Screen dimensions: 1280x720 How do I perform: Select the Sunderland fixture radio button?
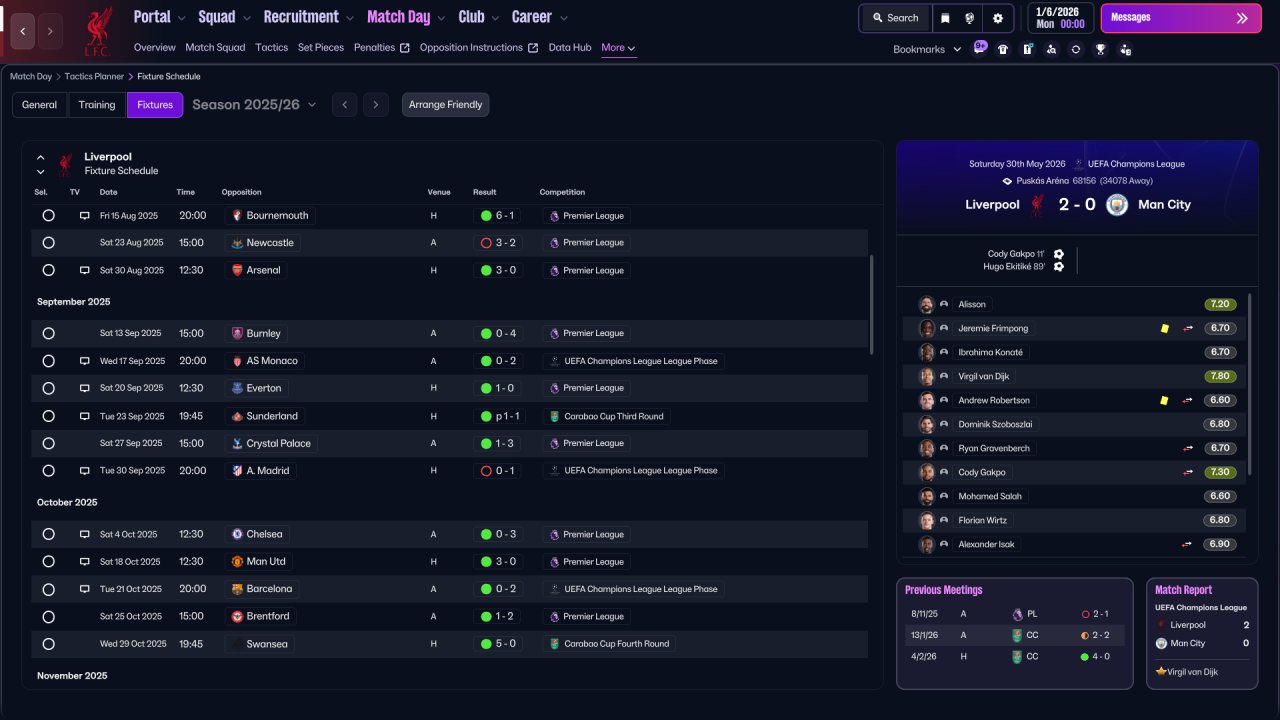click(x=48, y=416)
